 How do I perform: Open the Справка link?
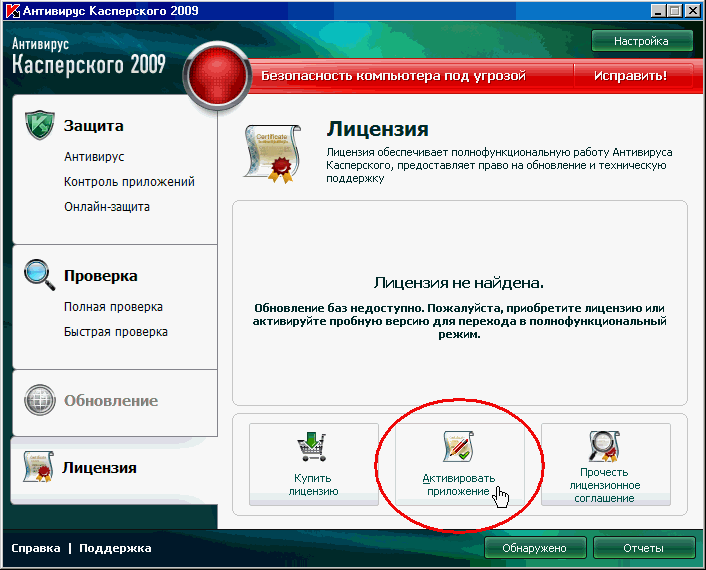point(36,548)
